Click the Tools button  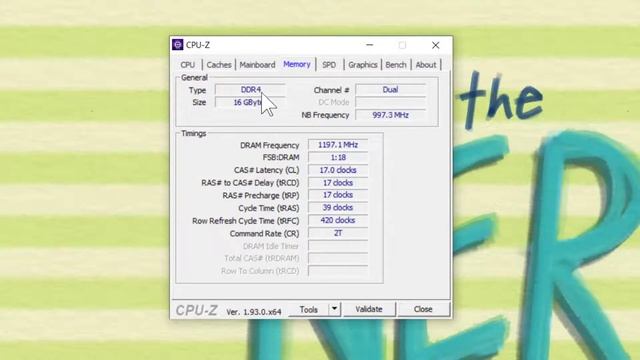click(x=309, y=309)
